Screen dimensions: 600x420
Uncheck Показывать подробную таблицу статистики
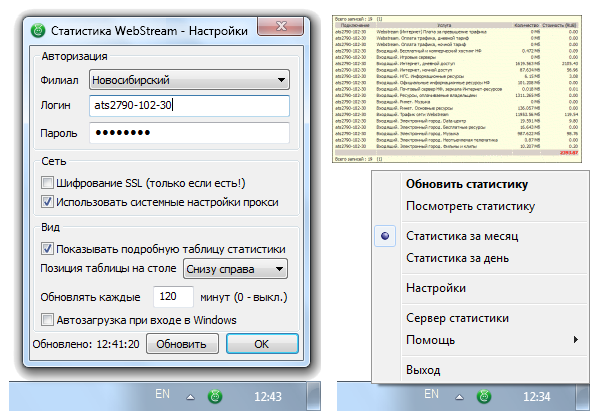(47, 249)
